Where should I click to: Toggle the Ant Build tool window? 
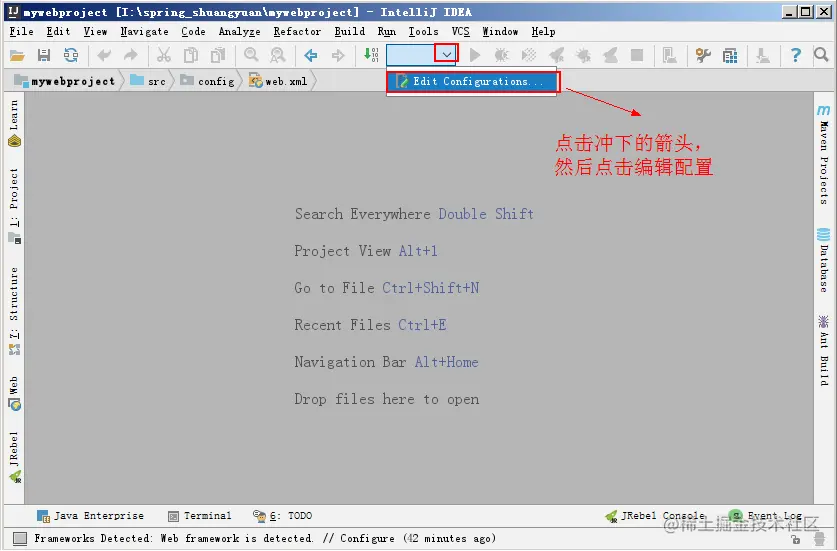point(824,351)
